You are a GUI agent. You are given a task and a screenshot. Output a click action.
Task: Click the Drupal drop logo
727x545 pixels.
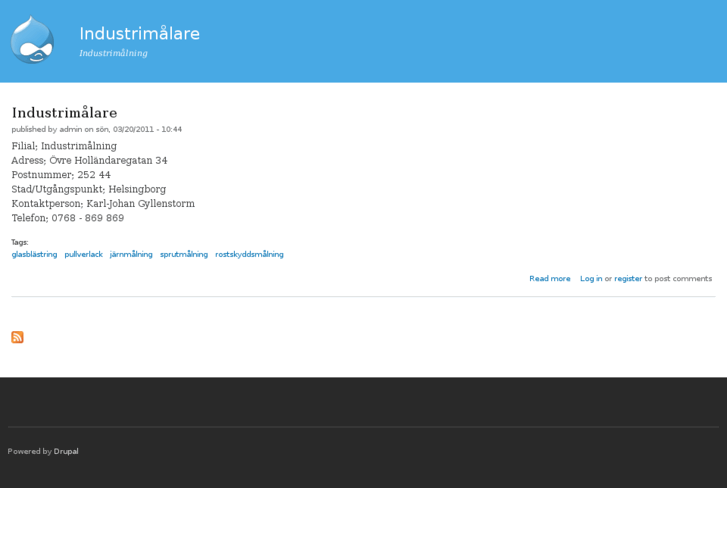32,40
